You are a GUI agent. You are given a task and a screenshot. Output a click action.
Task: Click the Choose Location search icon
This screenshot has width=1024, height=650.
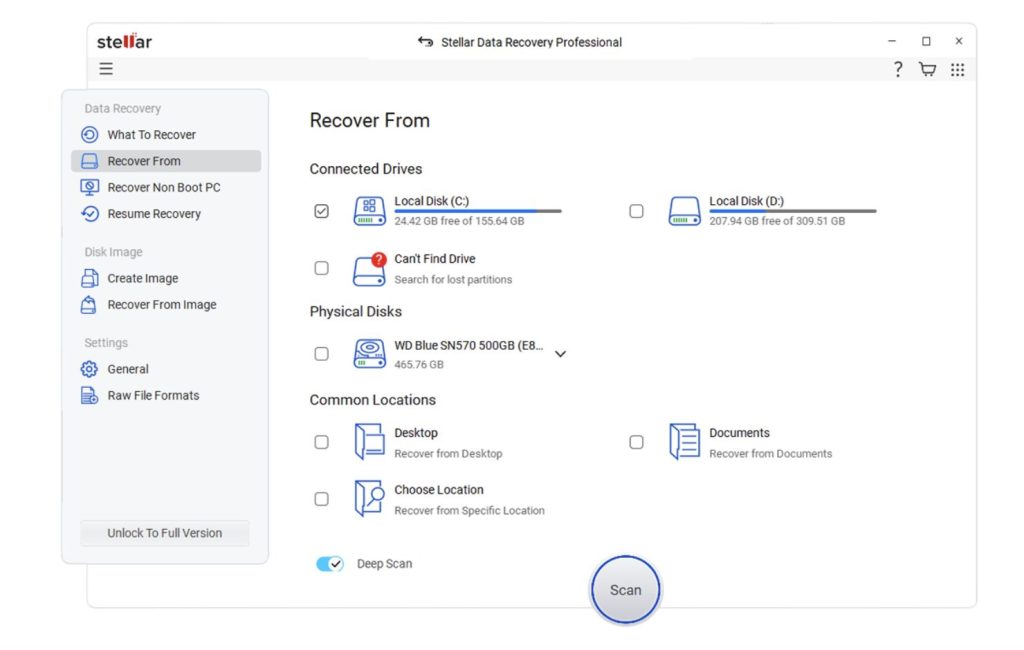pyautogui.click(x=370, y=498)
